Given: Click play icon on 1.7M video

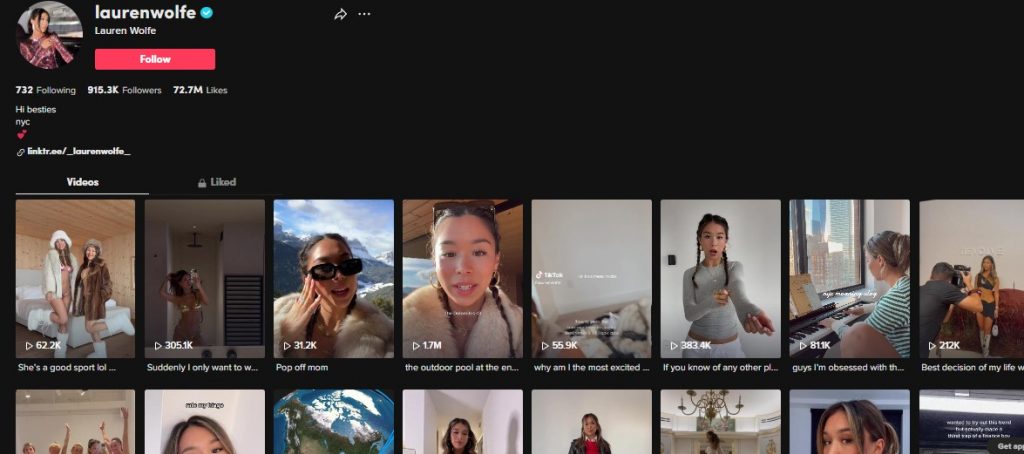Looking at the screenshot, I should point(416,346).
